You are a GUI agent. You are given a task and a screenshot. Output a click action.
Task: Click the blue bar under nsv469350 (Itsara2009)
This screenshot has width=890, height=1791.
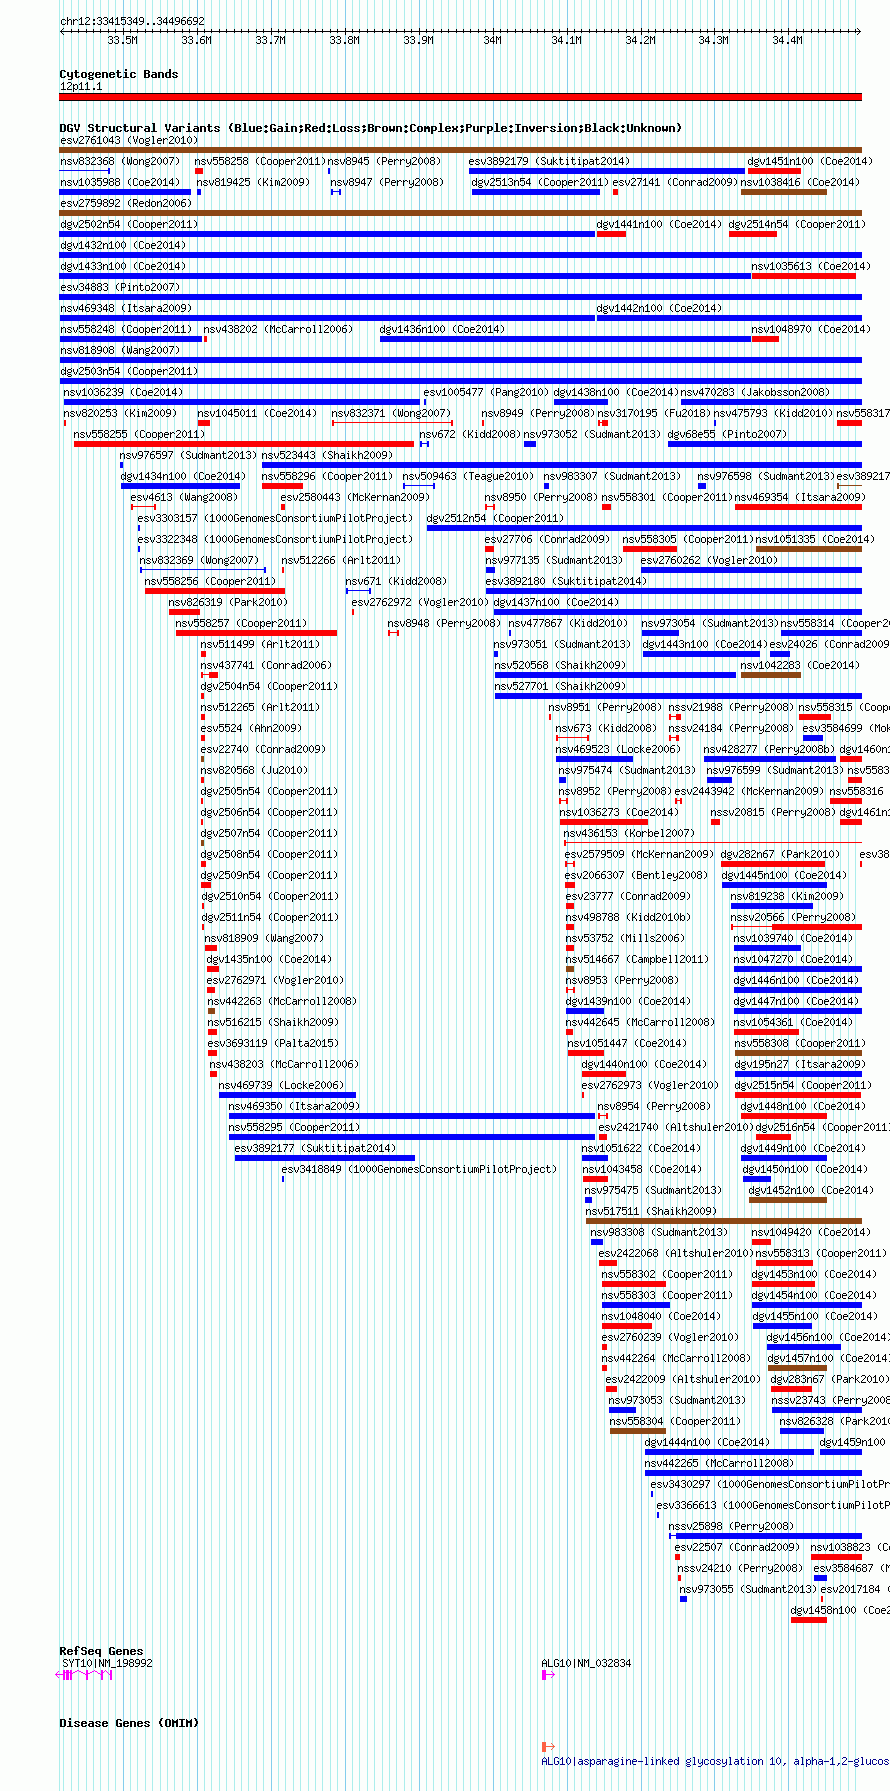(412, 1116)
